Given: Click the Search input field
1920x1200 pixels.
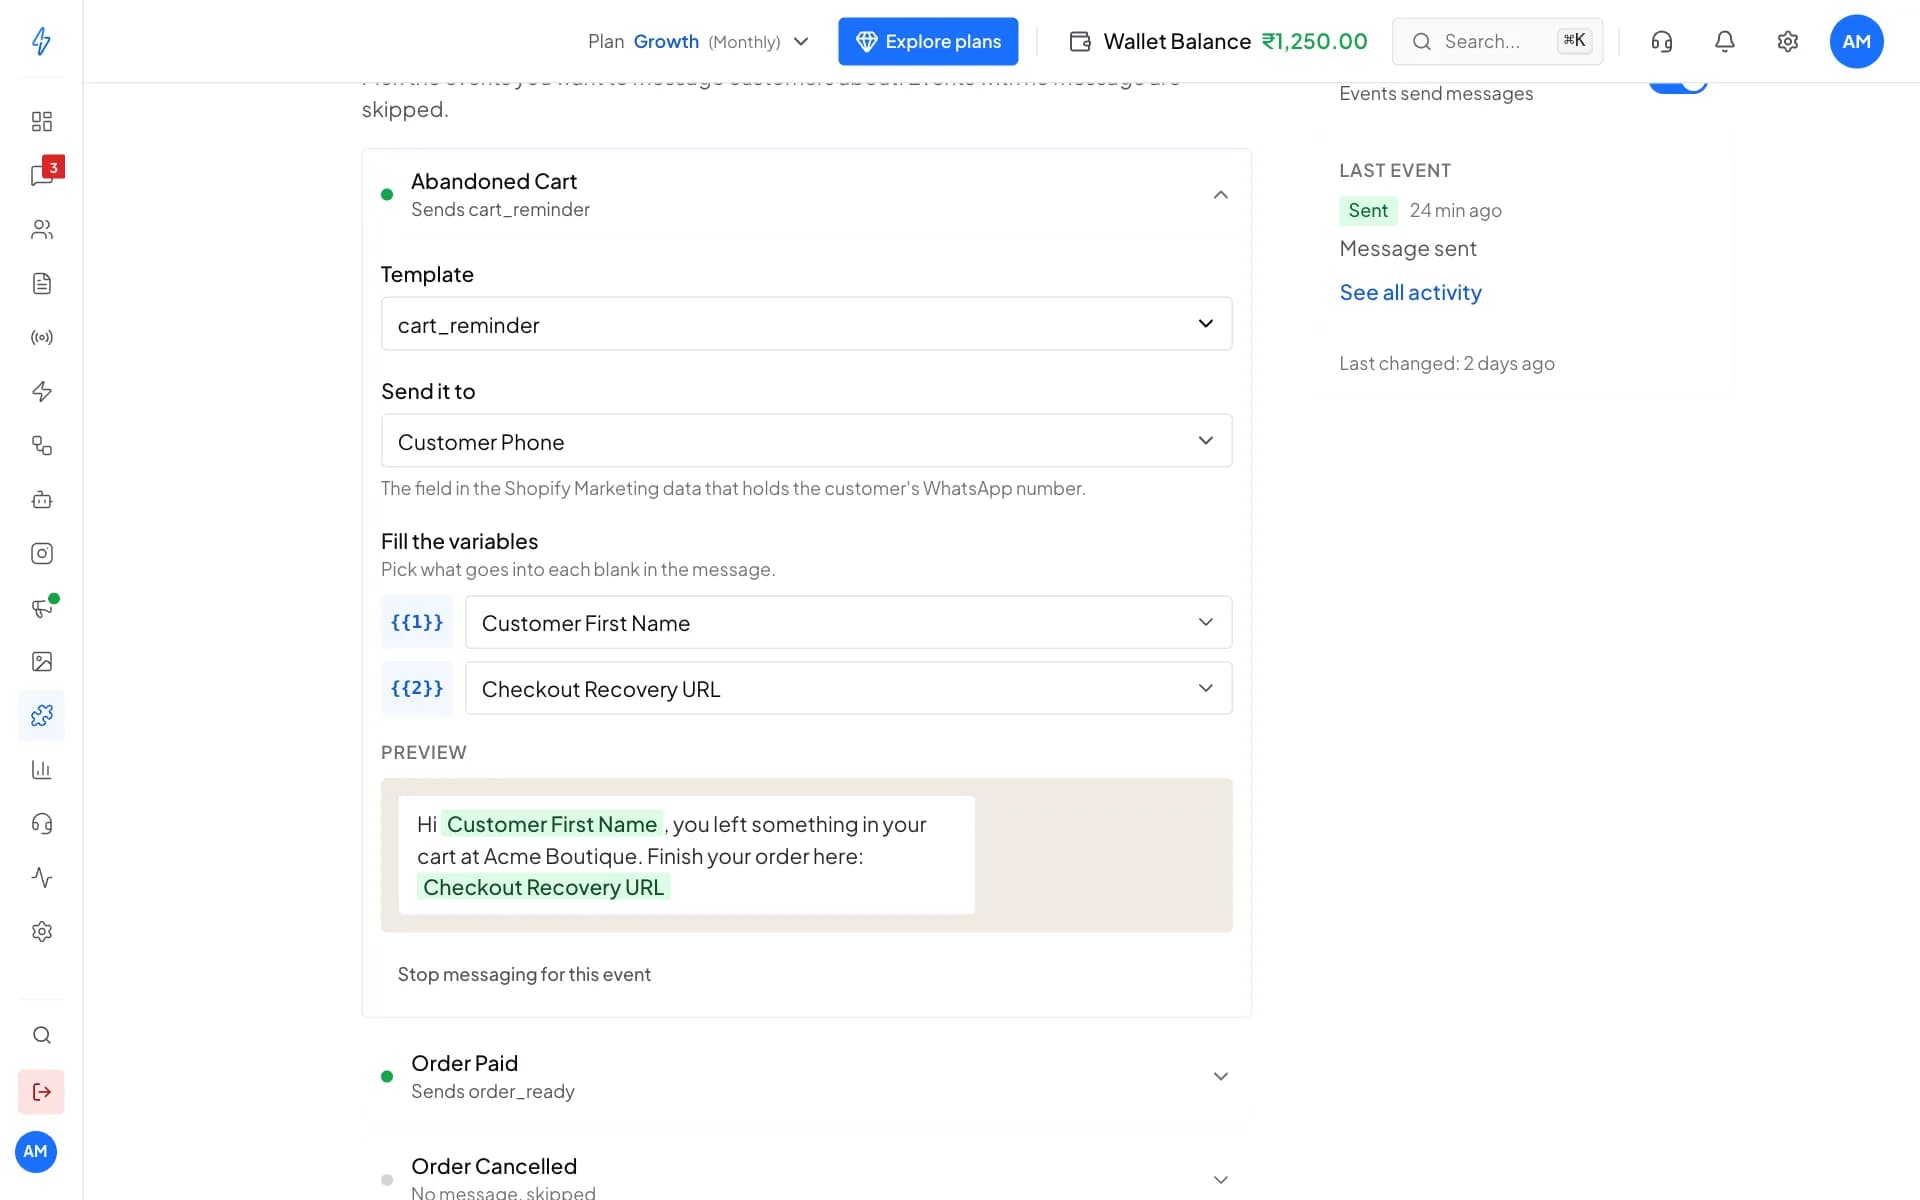Looking at the screenshot, I should [1497, 41].
